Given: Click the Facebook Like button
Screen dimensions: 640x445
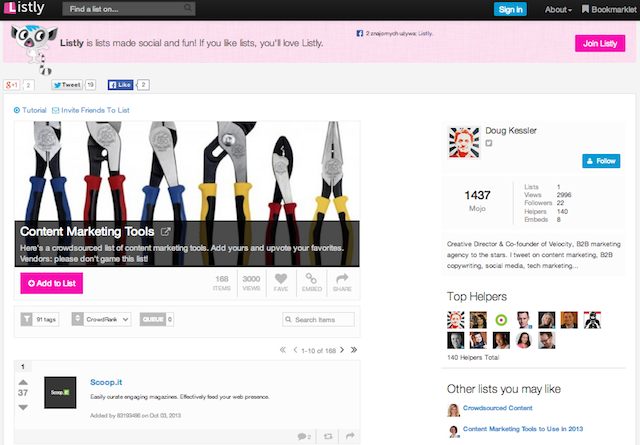Looking at the screenshot, I should coord(120,85).
